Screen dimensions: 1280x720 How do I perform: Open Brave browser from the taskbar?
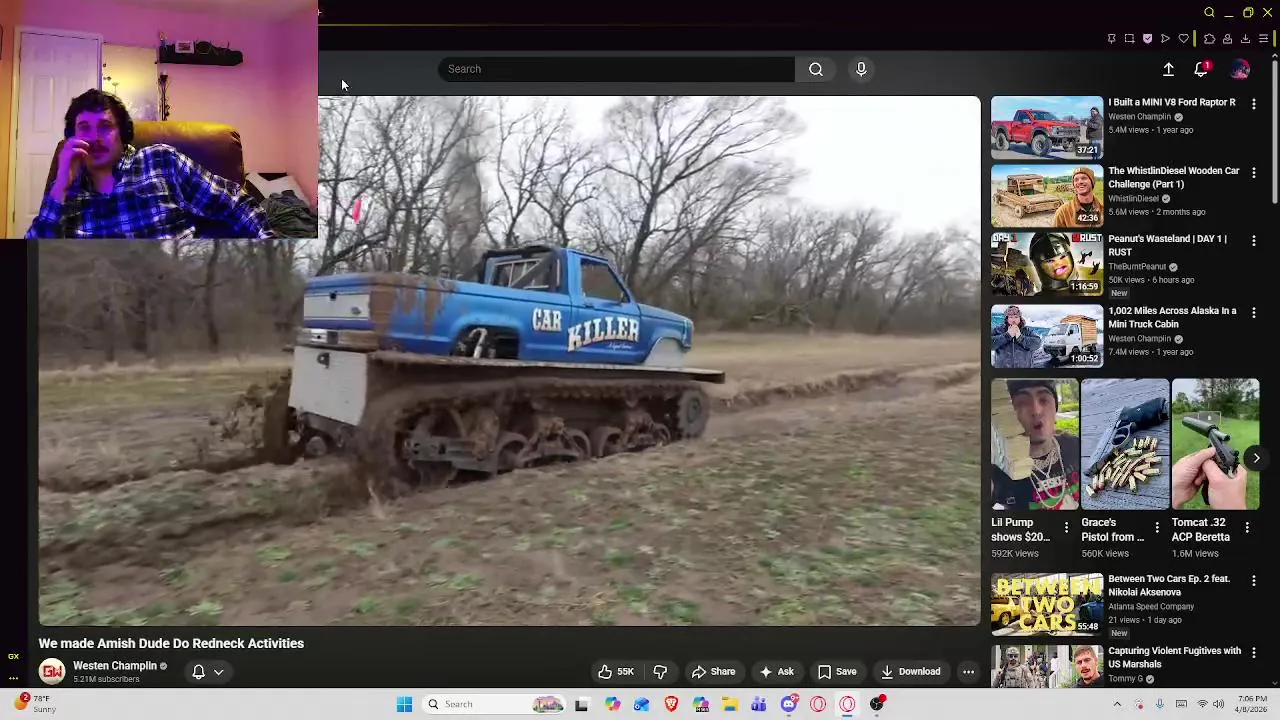(671, 704)
